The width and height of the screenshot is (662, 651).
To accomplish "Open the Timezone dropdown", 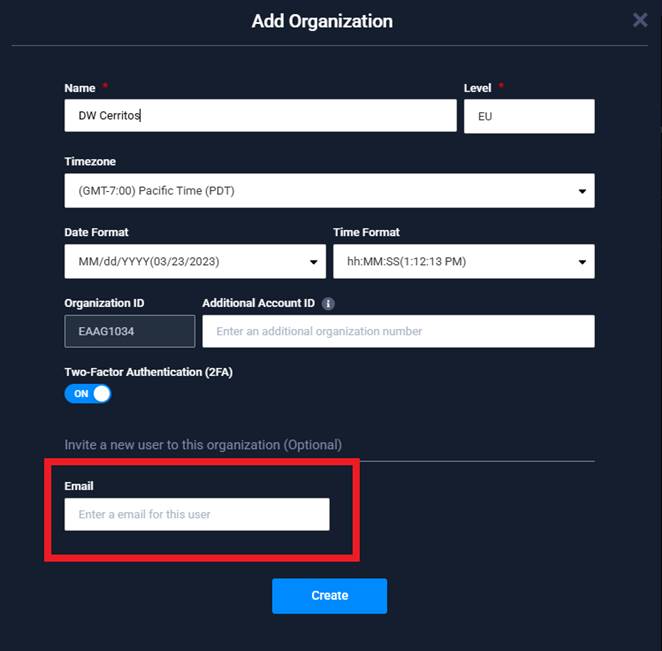I will [329, 191].
